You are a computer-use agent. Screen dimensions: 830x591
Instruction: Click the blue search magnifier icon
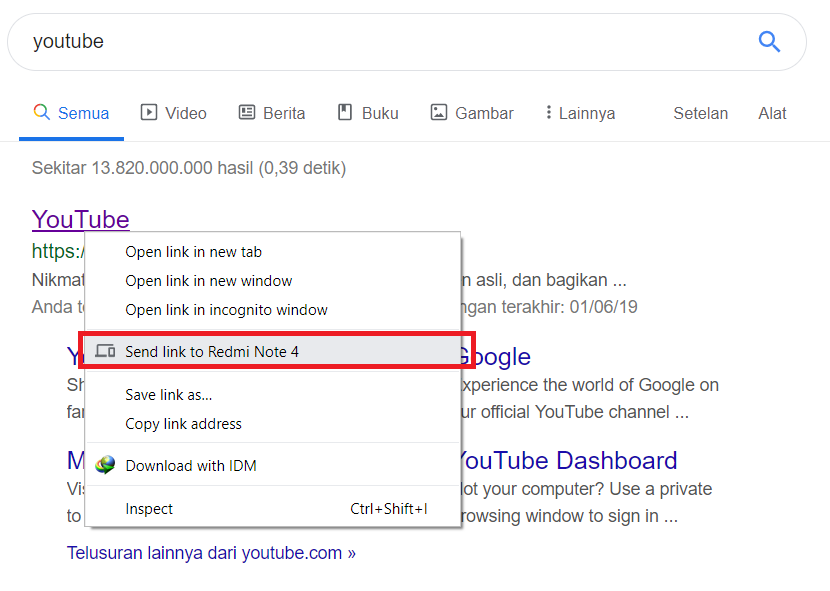(x=768, y=41)
